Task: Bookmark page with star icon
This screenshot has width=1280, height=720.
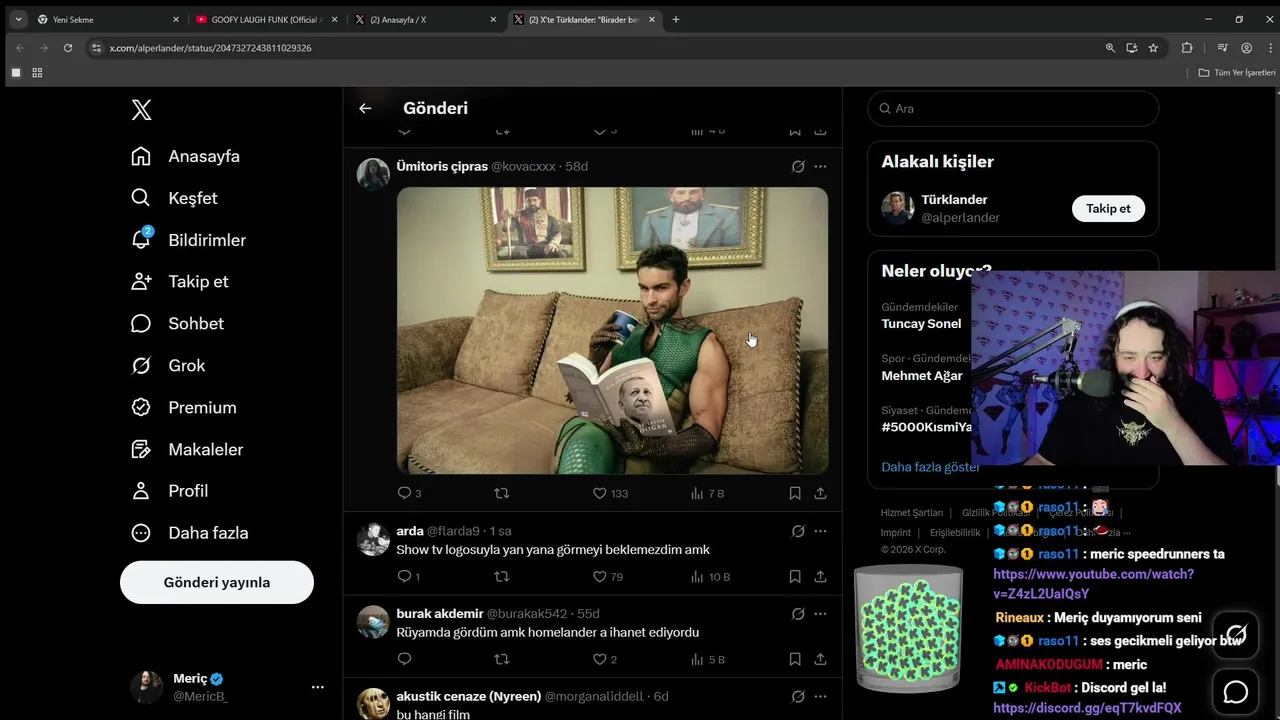Action: 1153,48
